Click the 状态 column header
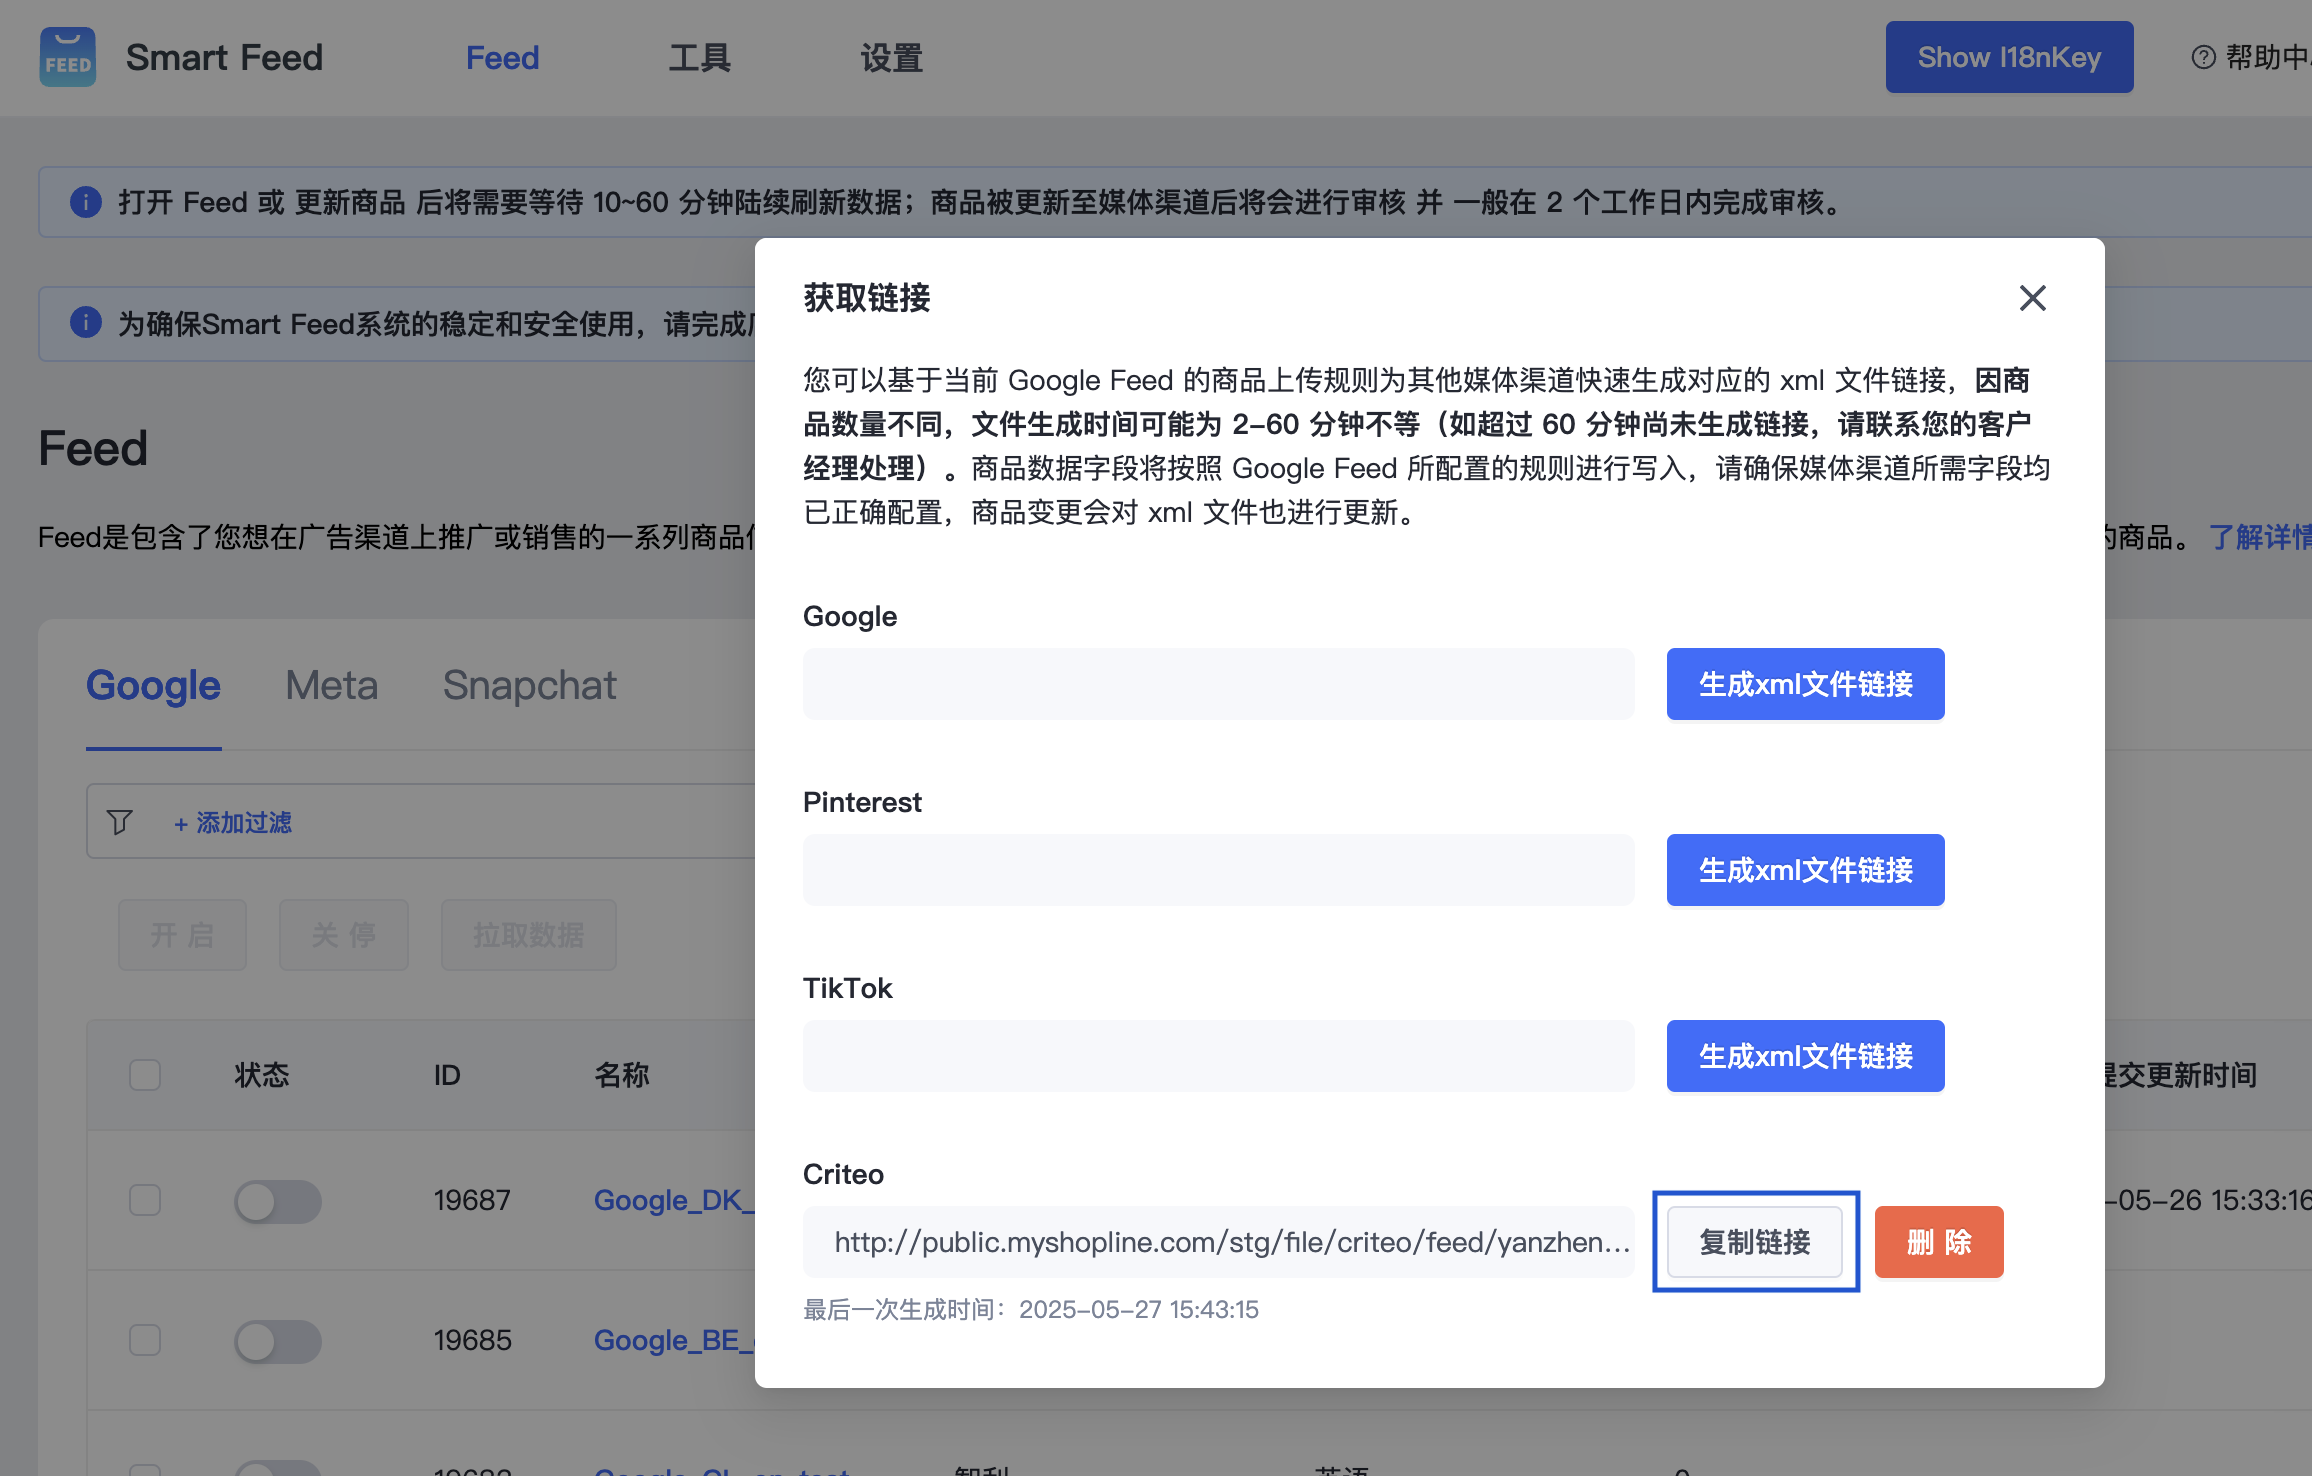This screenshot has height=1476, width=2312. coord(262,1075)
